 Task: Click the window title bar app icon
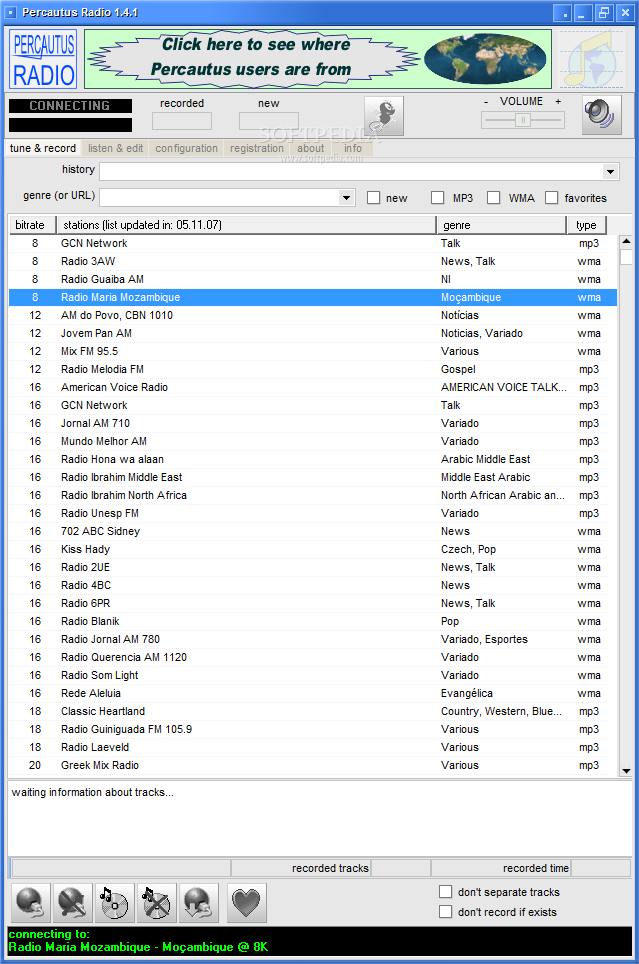pyautogui.click(x=10, y=12)
